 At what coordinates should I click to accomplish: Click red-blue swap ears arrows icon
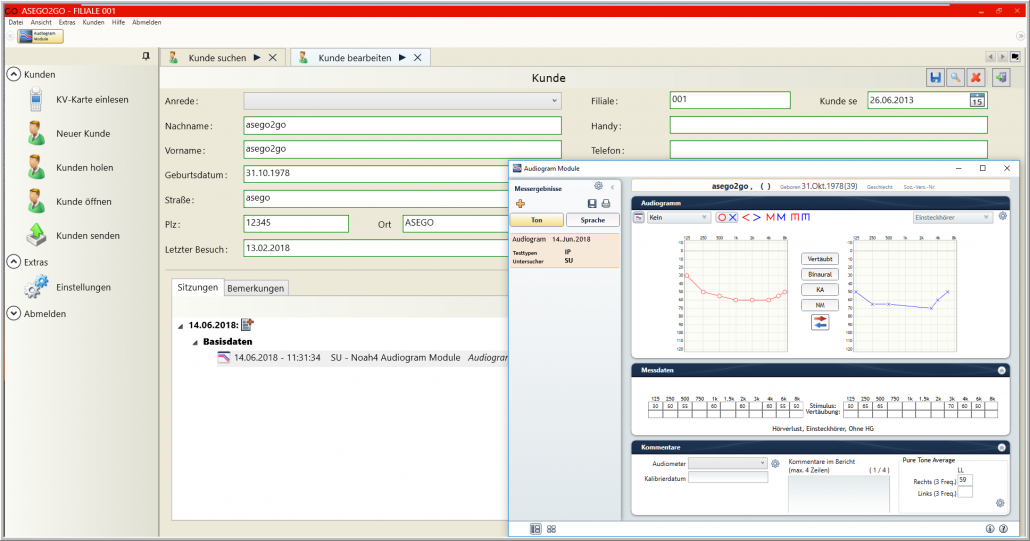coord(820,321)
